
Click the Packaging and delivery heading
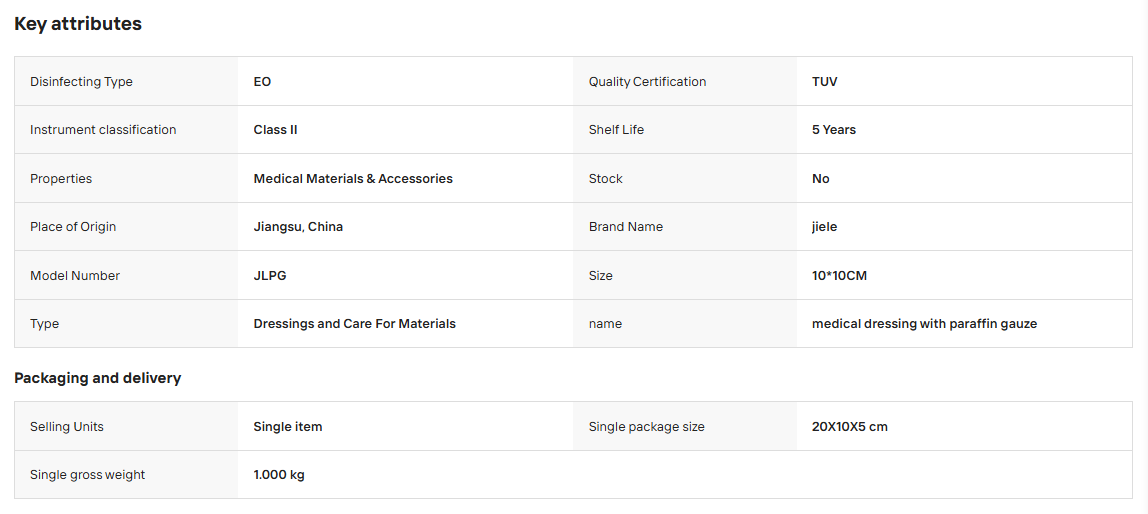click(97, 378)
